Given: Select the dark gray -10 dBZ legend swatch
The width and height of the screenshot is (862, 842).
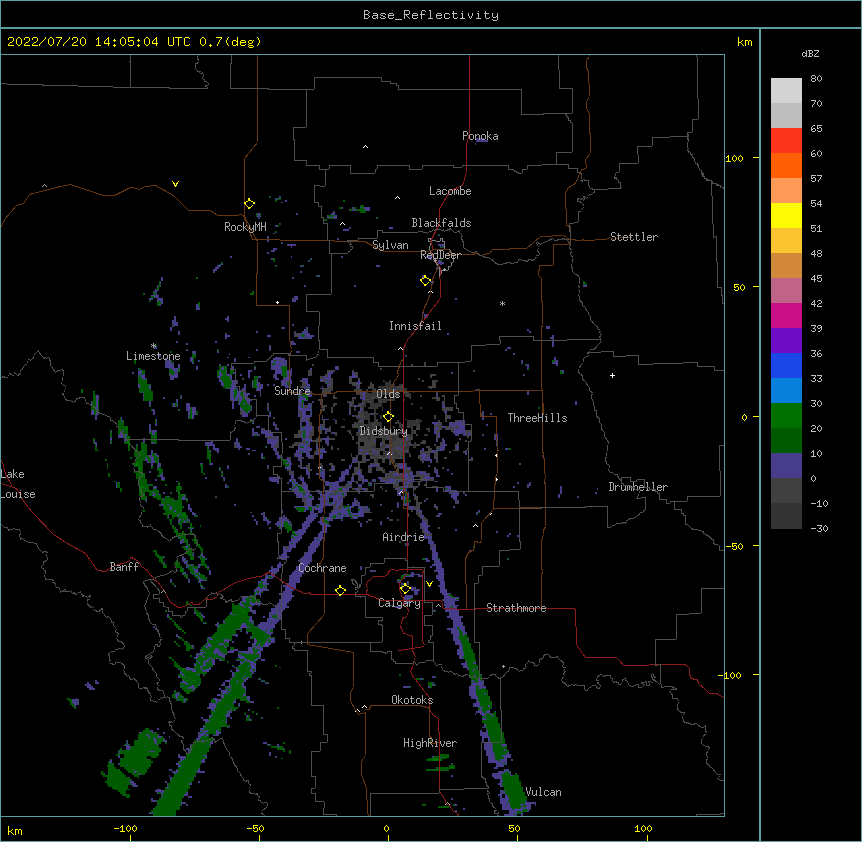Looking at the screenshot, I should coord(786,516).
